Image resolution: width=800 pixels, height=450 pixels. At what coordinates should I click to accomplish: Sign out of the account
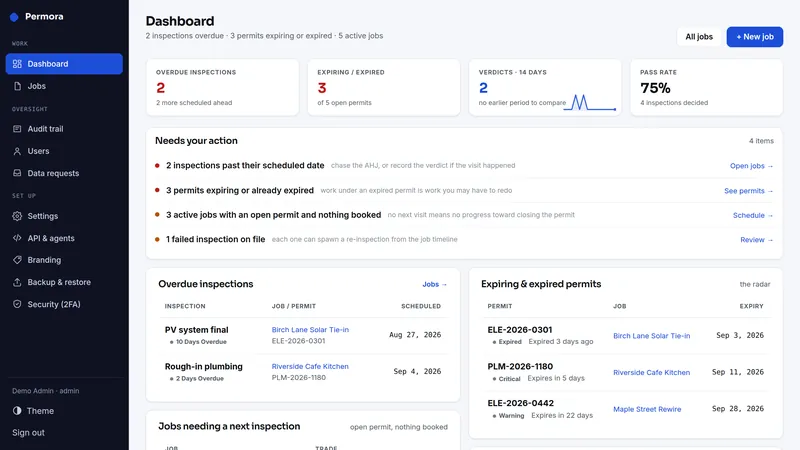(29, 433)
